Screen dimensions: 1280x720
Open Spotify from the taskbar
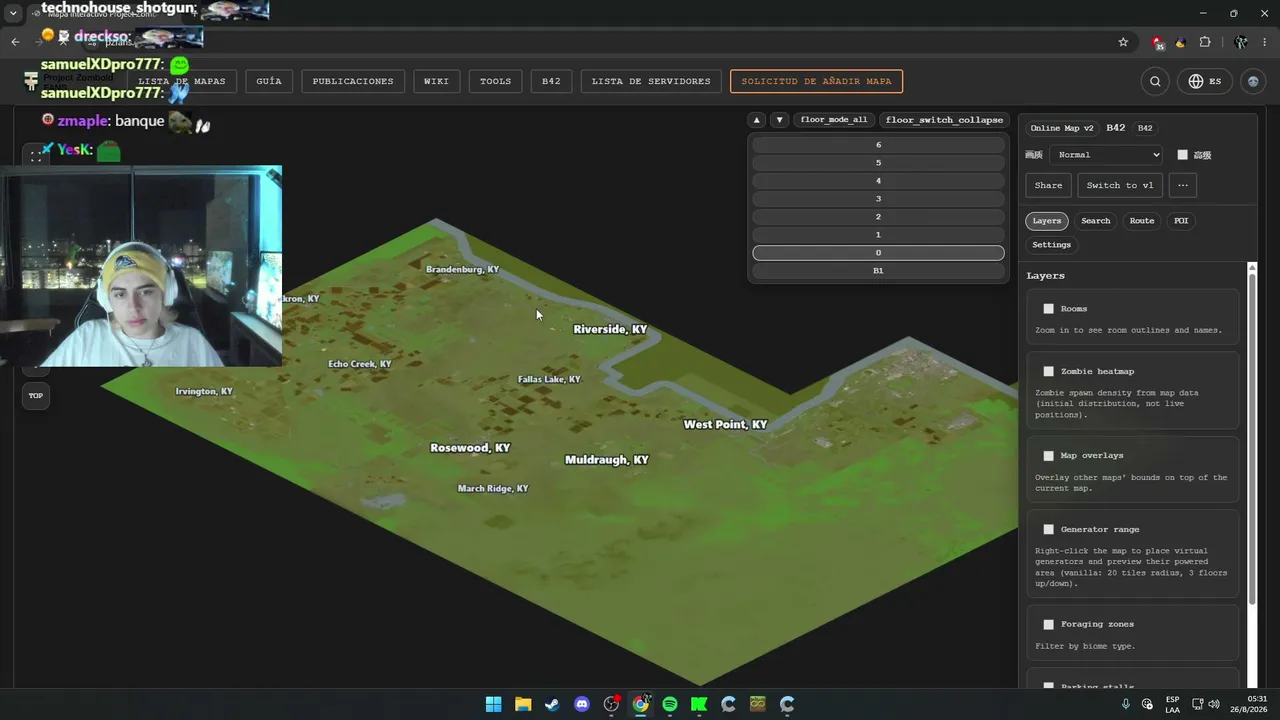(670, 704)
